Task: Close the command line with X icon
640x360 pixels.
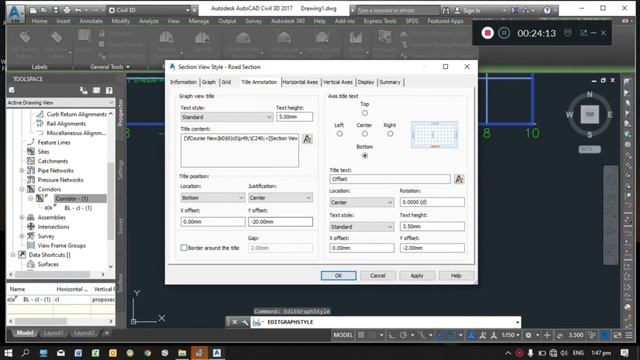Action: pyautogui.click(x=235, y=322)
